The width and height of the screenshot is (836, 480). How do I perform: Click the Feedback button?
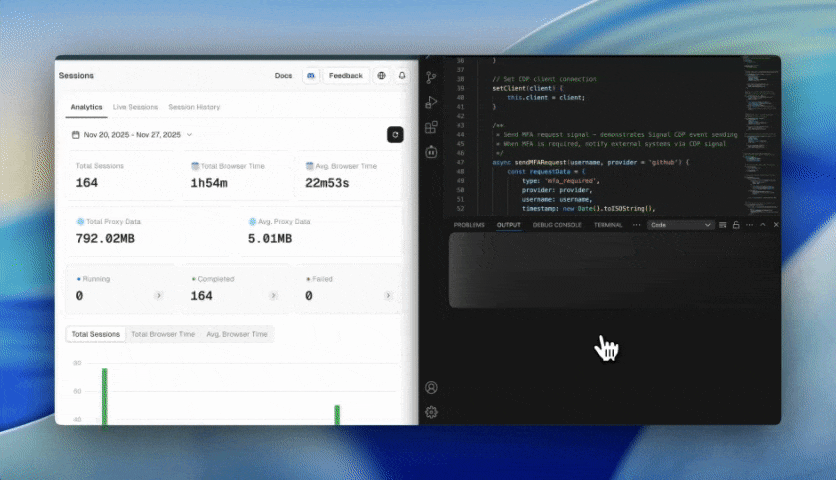pyautogui.click(x=345, y=76)
